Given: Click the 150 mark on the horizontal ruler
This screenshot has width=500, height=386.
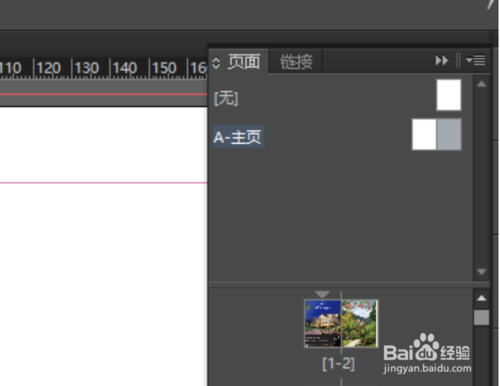Looking at the screenshot, I should point(164,68).
